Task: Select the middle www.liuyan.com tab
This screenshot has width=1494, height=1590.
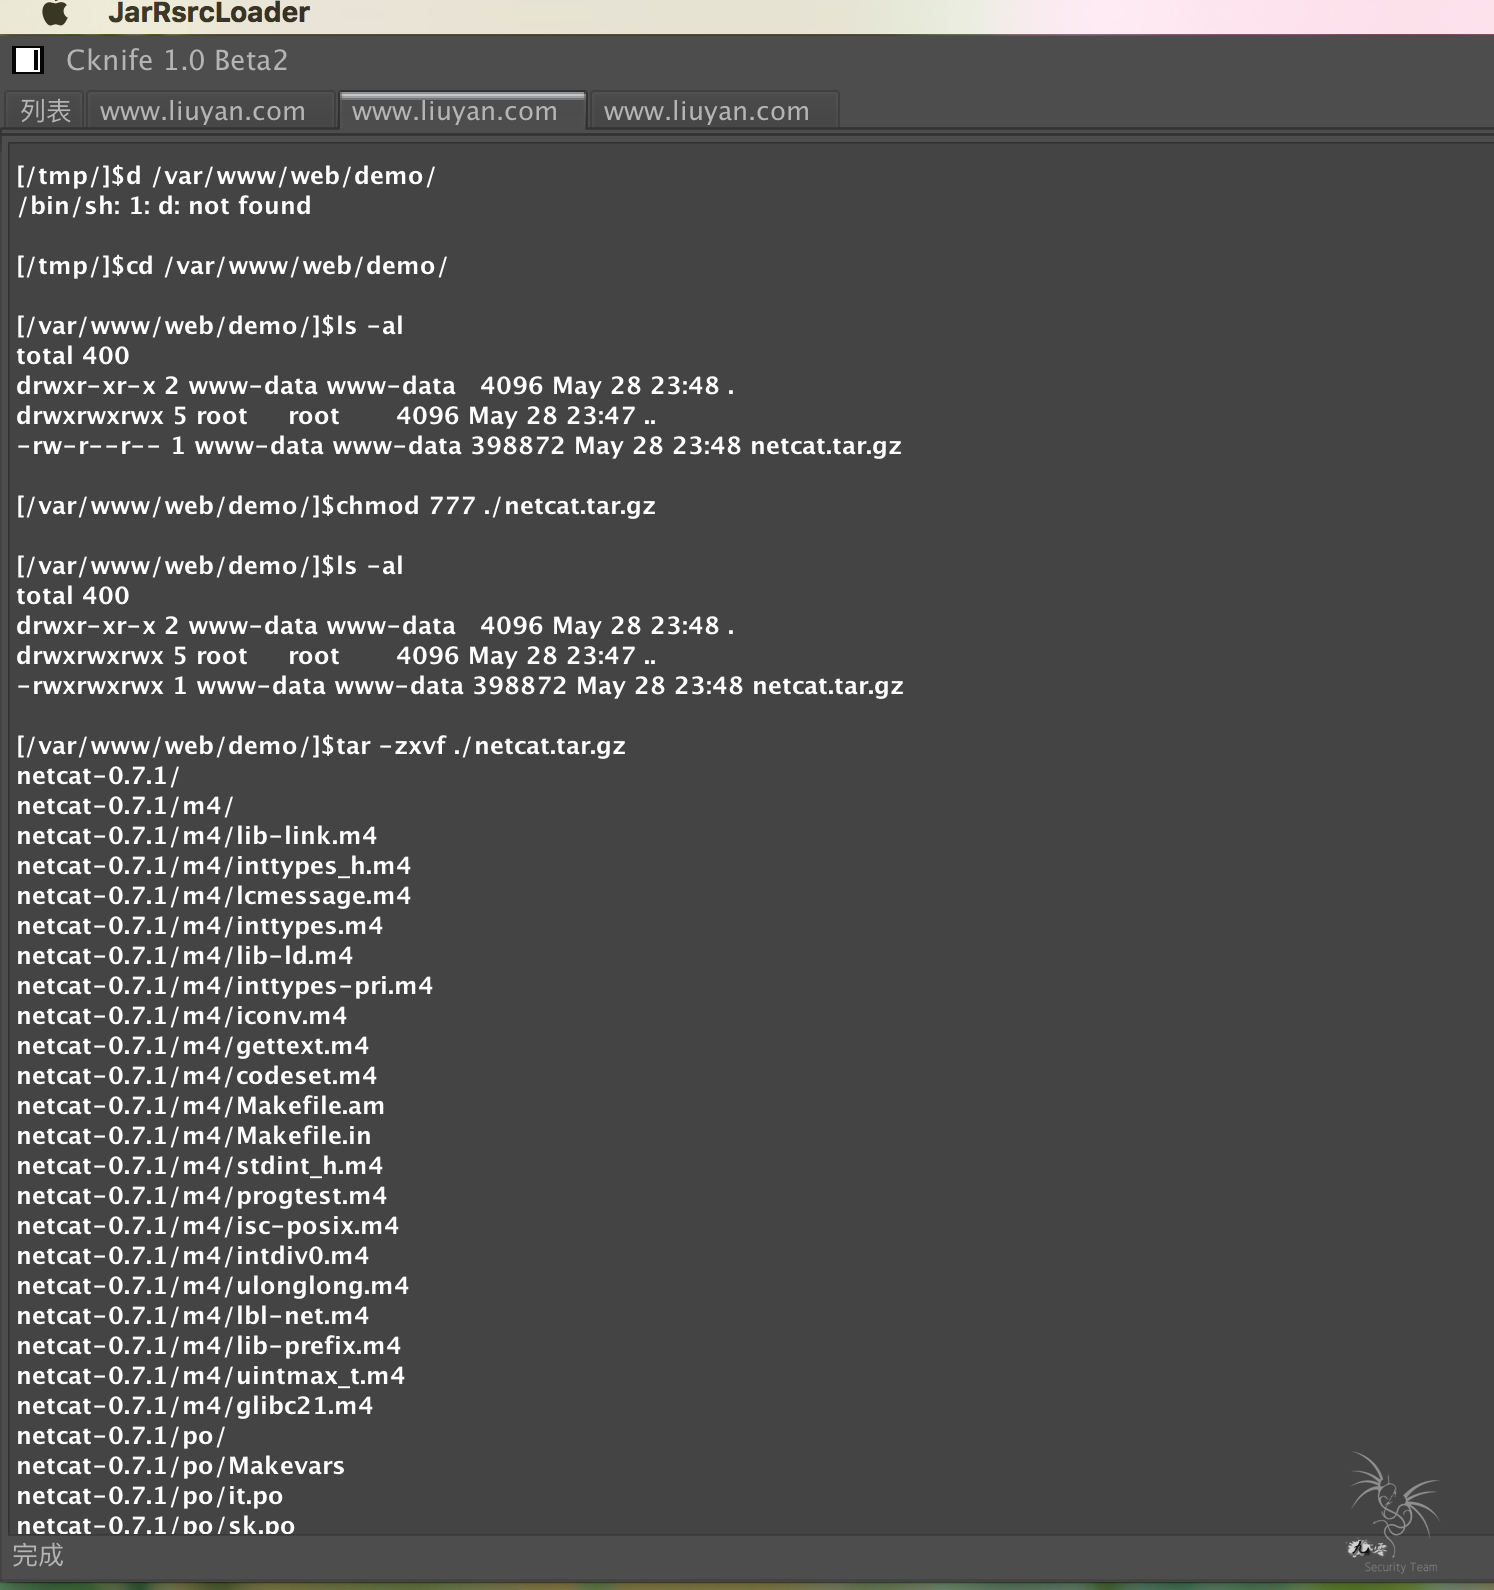Action: coord(455,111)
